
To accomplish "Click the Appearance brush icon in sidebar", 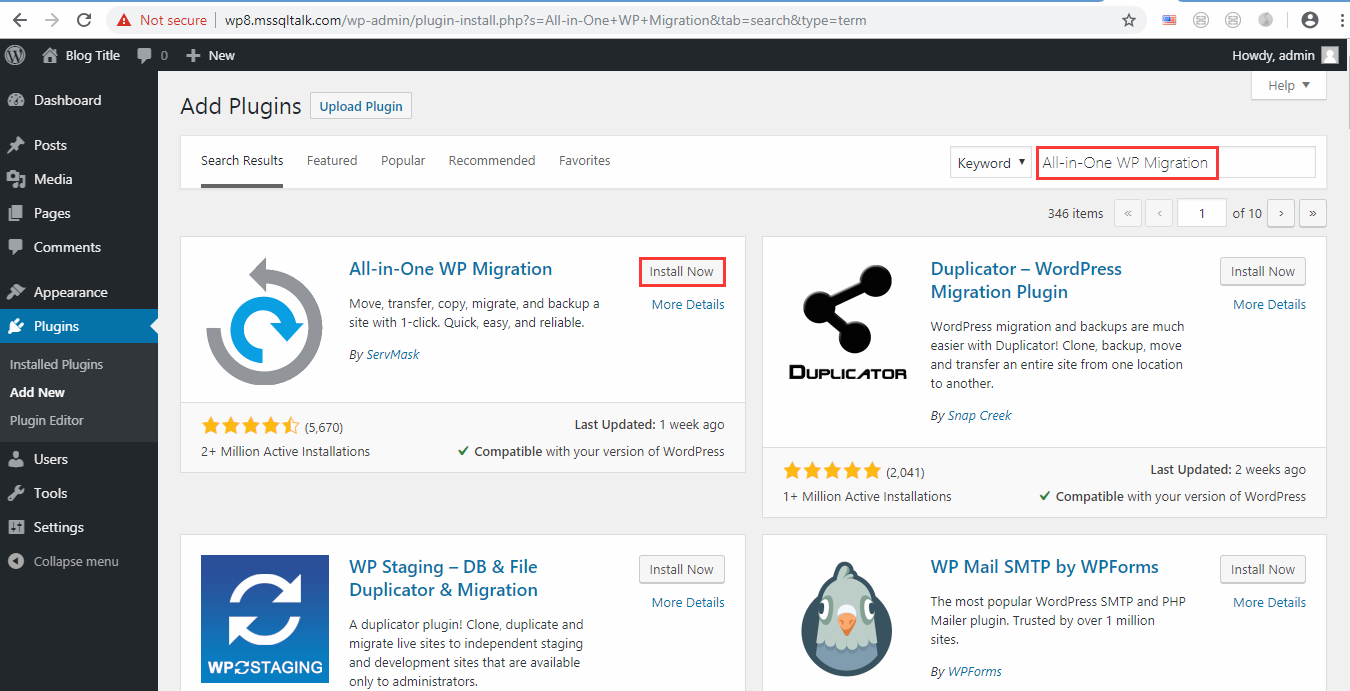I will click(x=16, y=292).
